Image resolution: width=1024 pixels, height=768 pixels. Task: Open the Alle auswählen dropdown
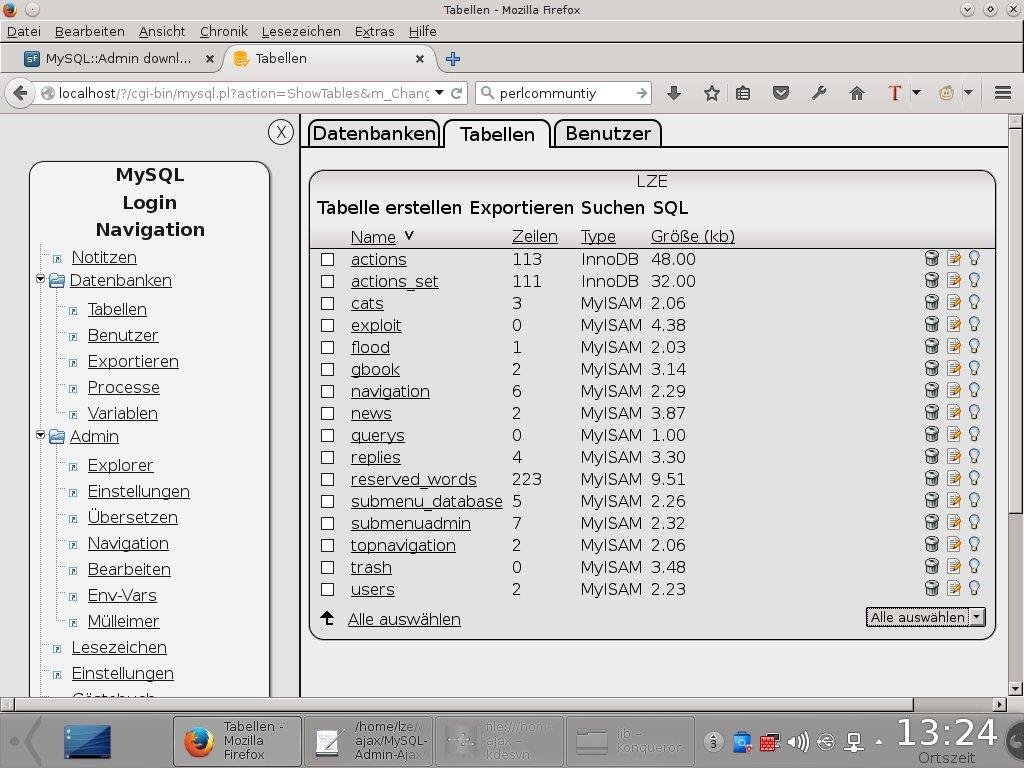tap(976, 617)
